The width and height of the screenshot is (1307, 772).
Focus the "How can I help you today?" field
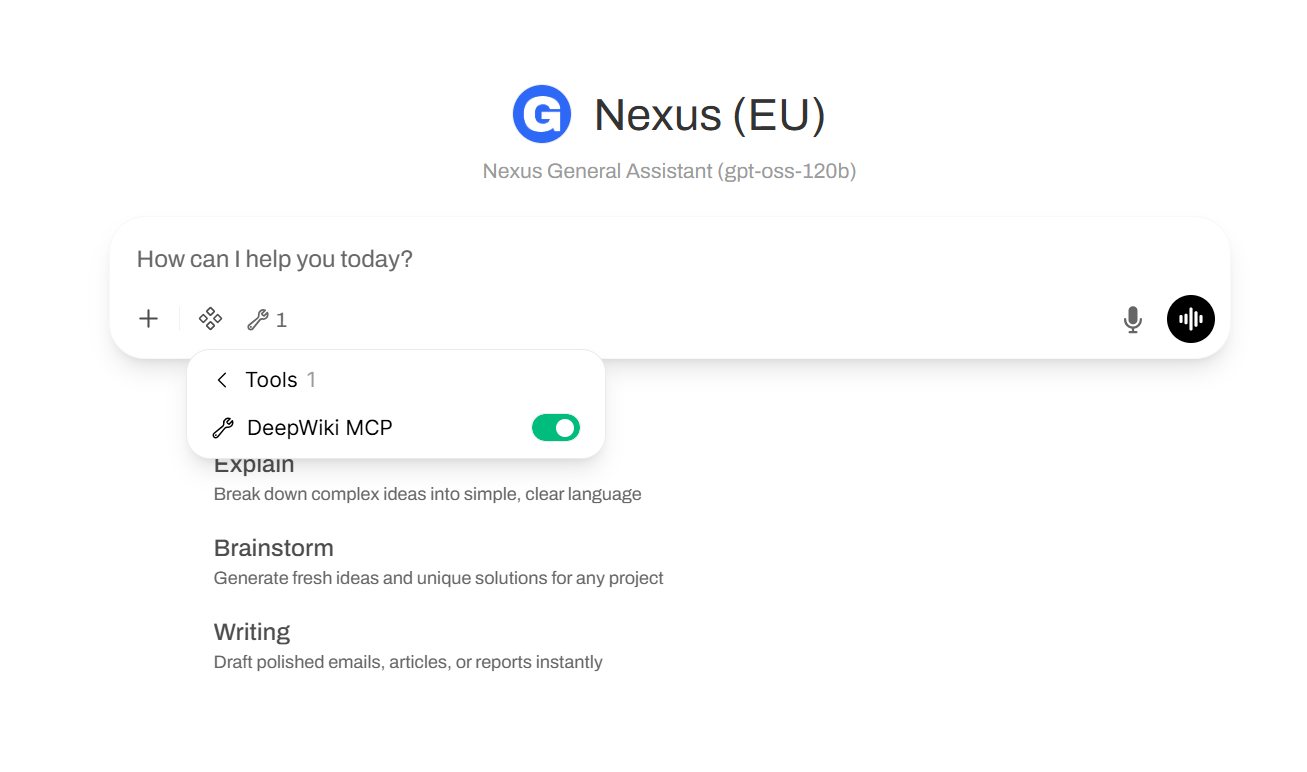670,259
